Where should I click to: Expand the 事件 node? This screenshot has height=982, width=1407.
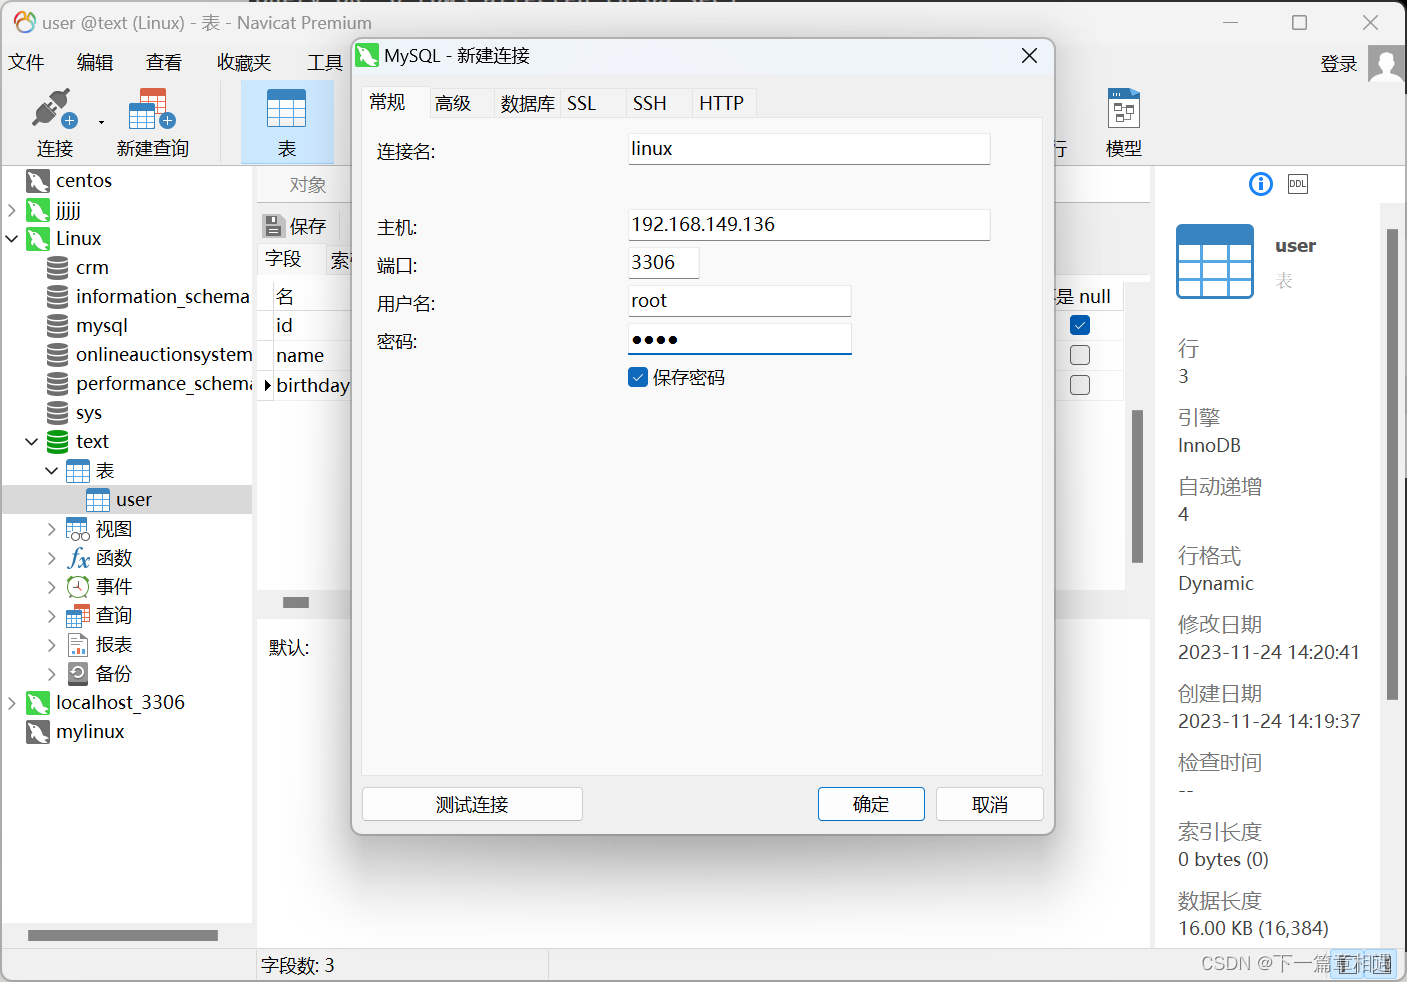[x=52, y=587]
